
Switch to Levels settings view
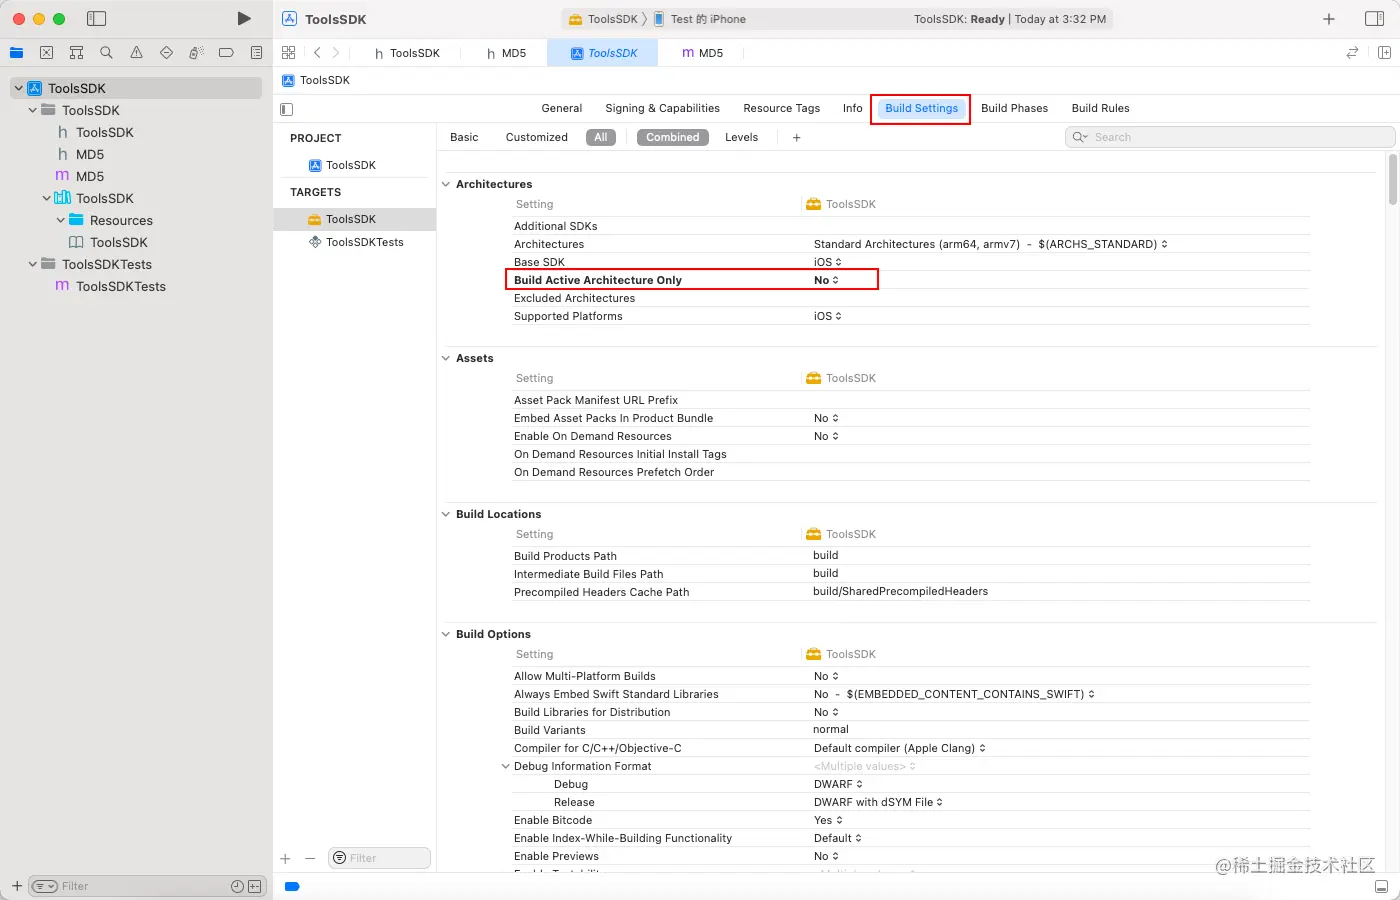741,138
